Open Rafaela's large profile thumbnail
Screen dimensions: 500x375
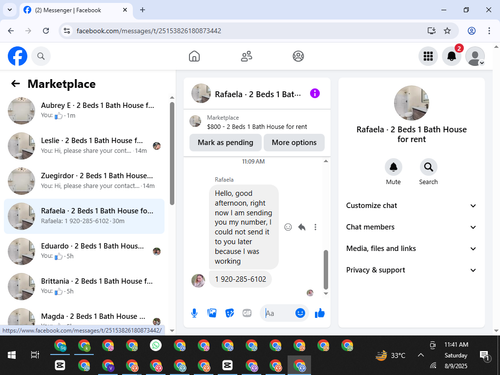pyautogui.click(x=411, y=103)
